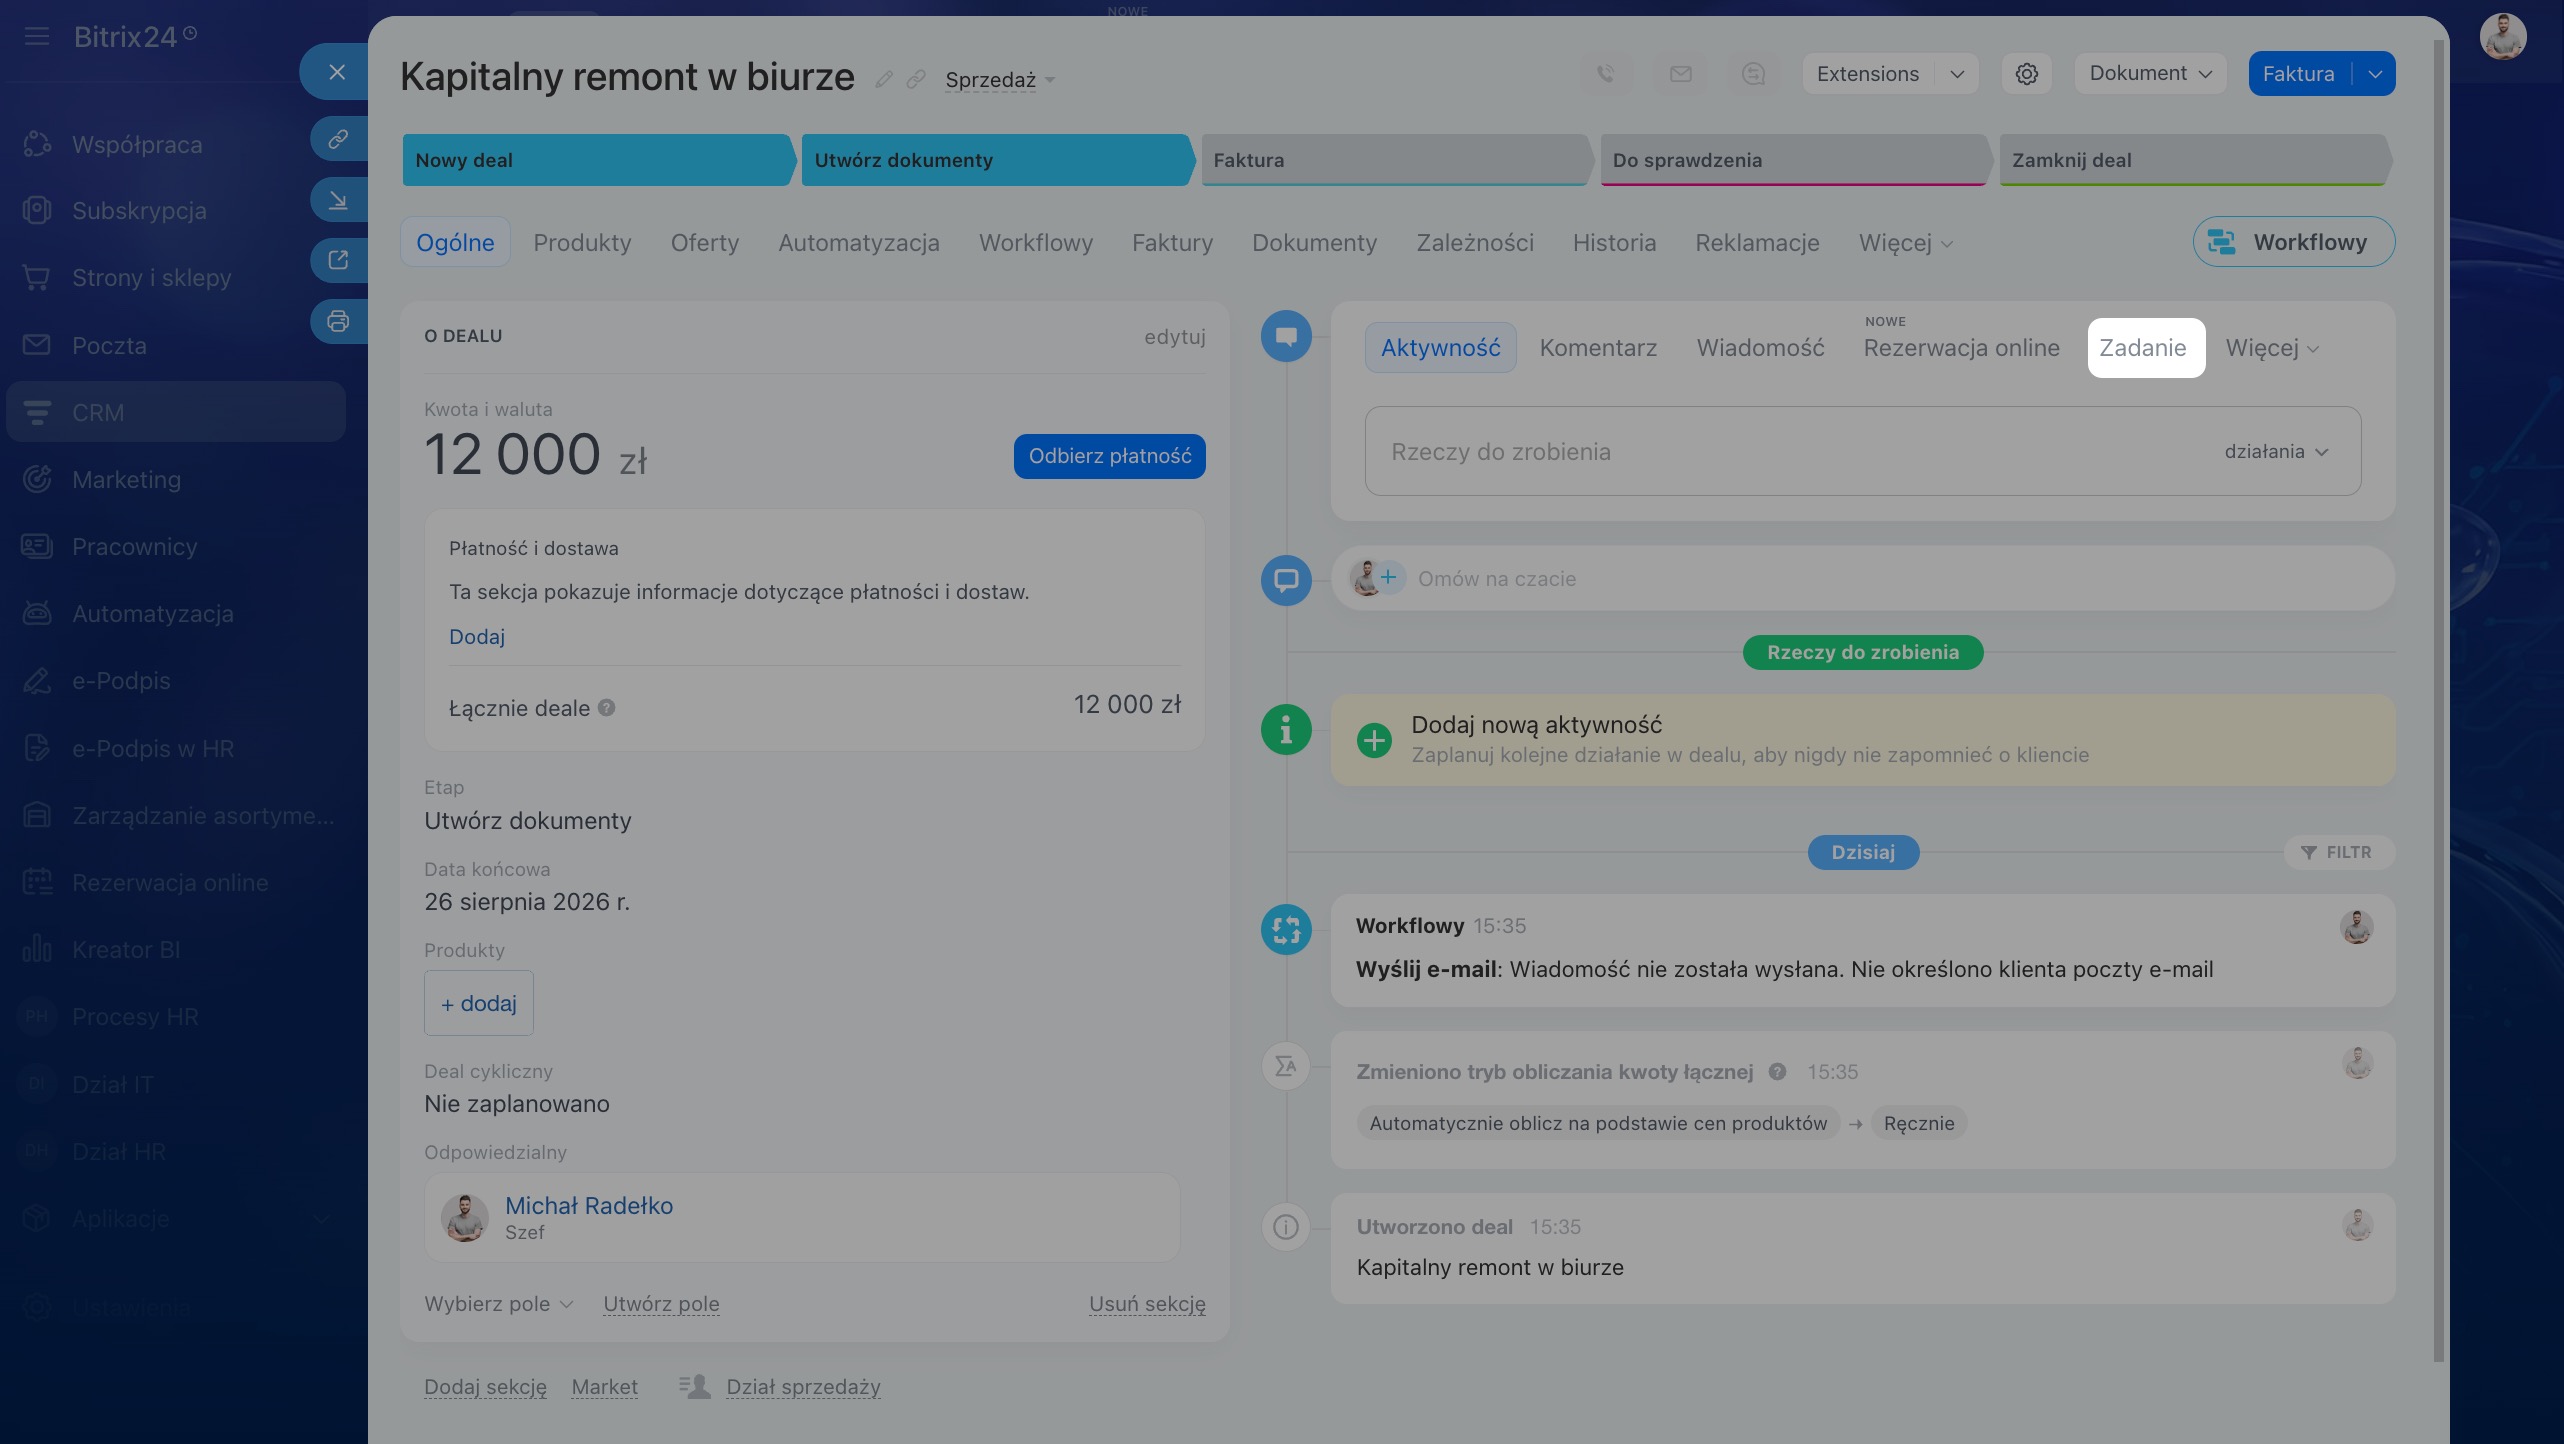Click Usuń sekcję link
This screenshot has width=2564, height=1444.
coord(1147,1304)
